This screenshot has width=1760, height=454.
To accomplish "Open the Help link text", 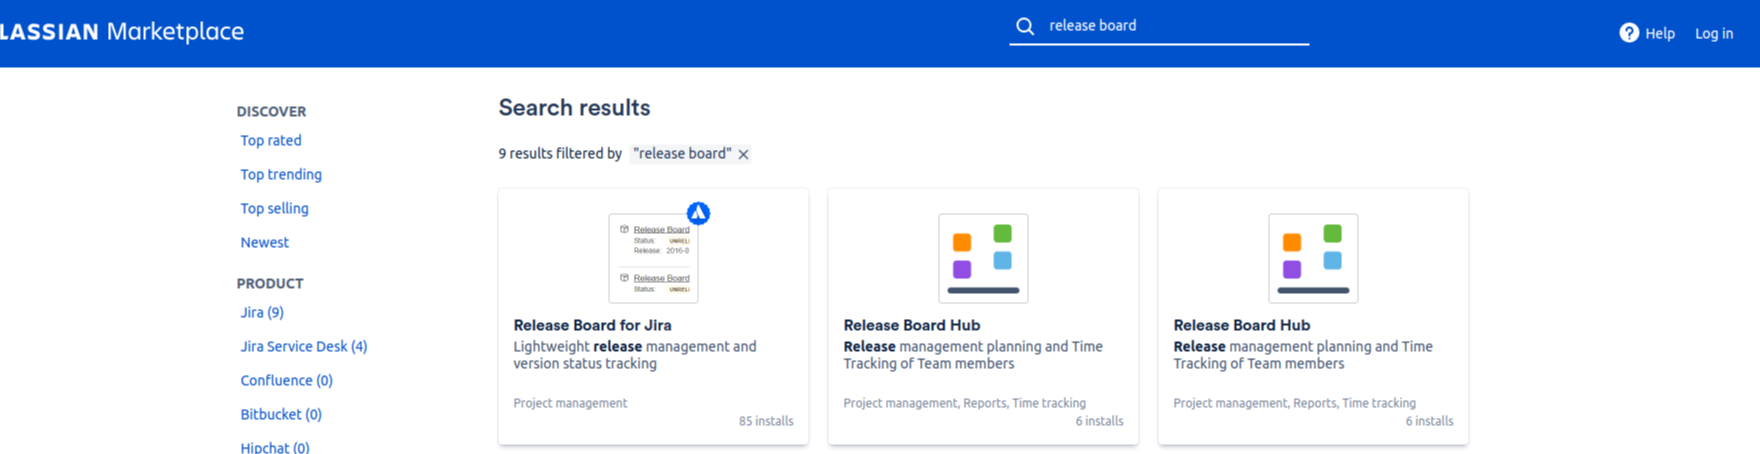I will (x=1660, y=34).
